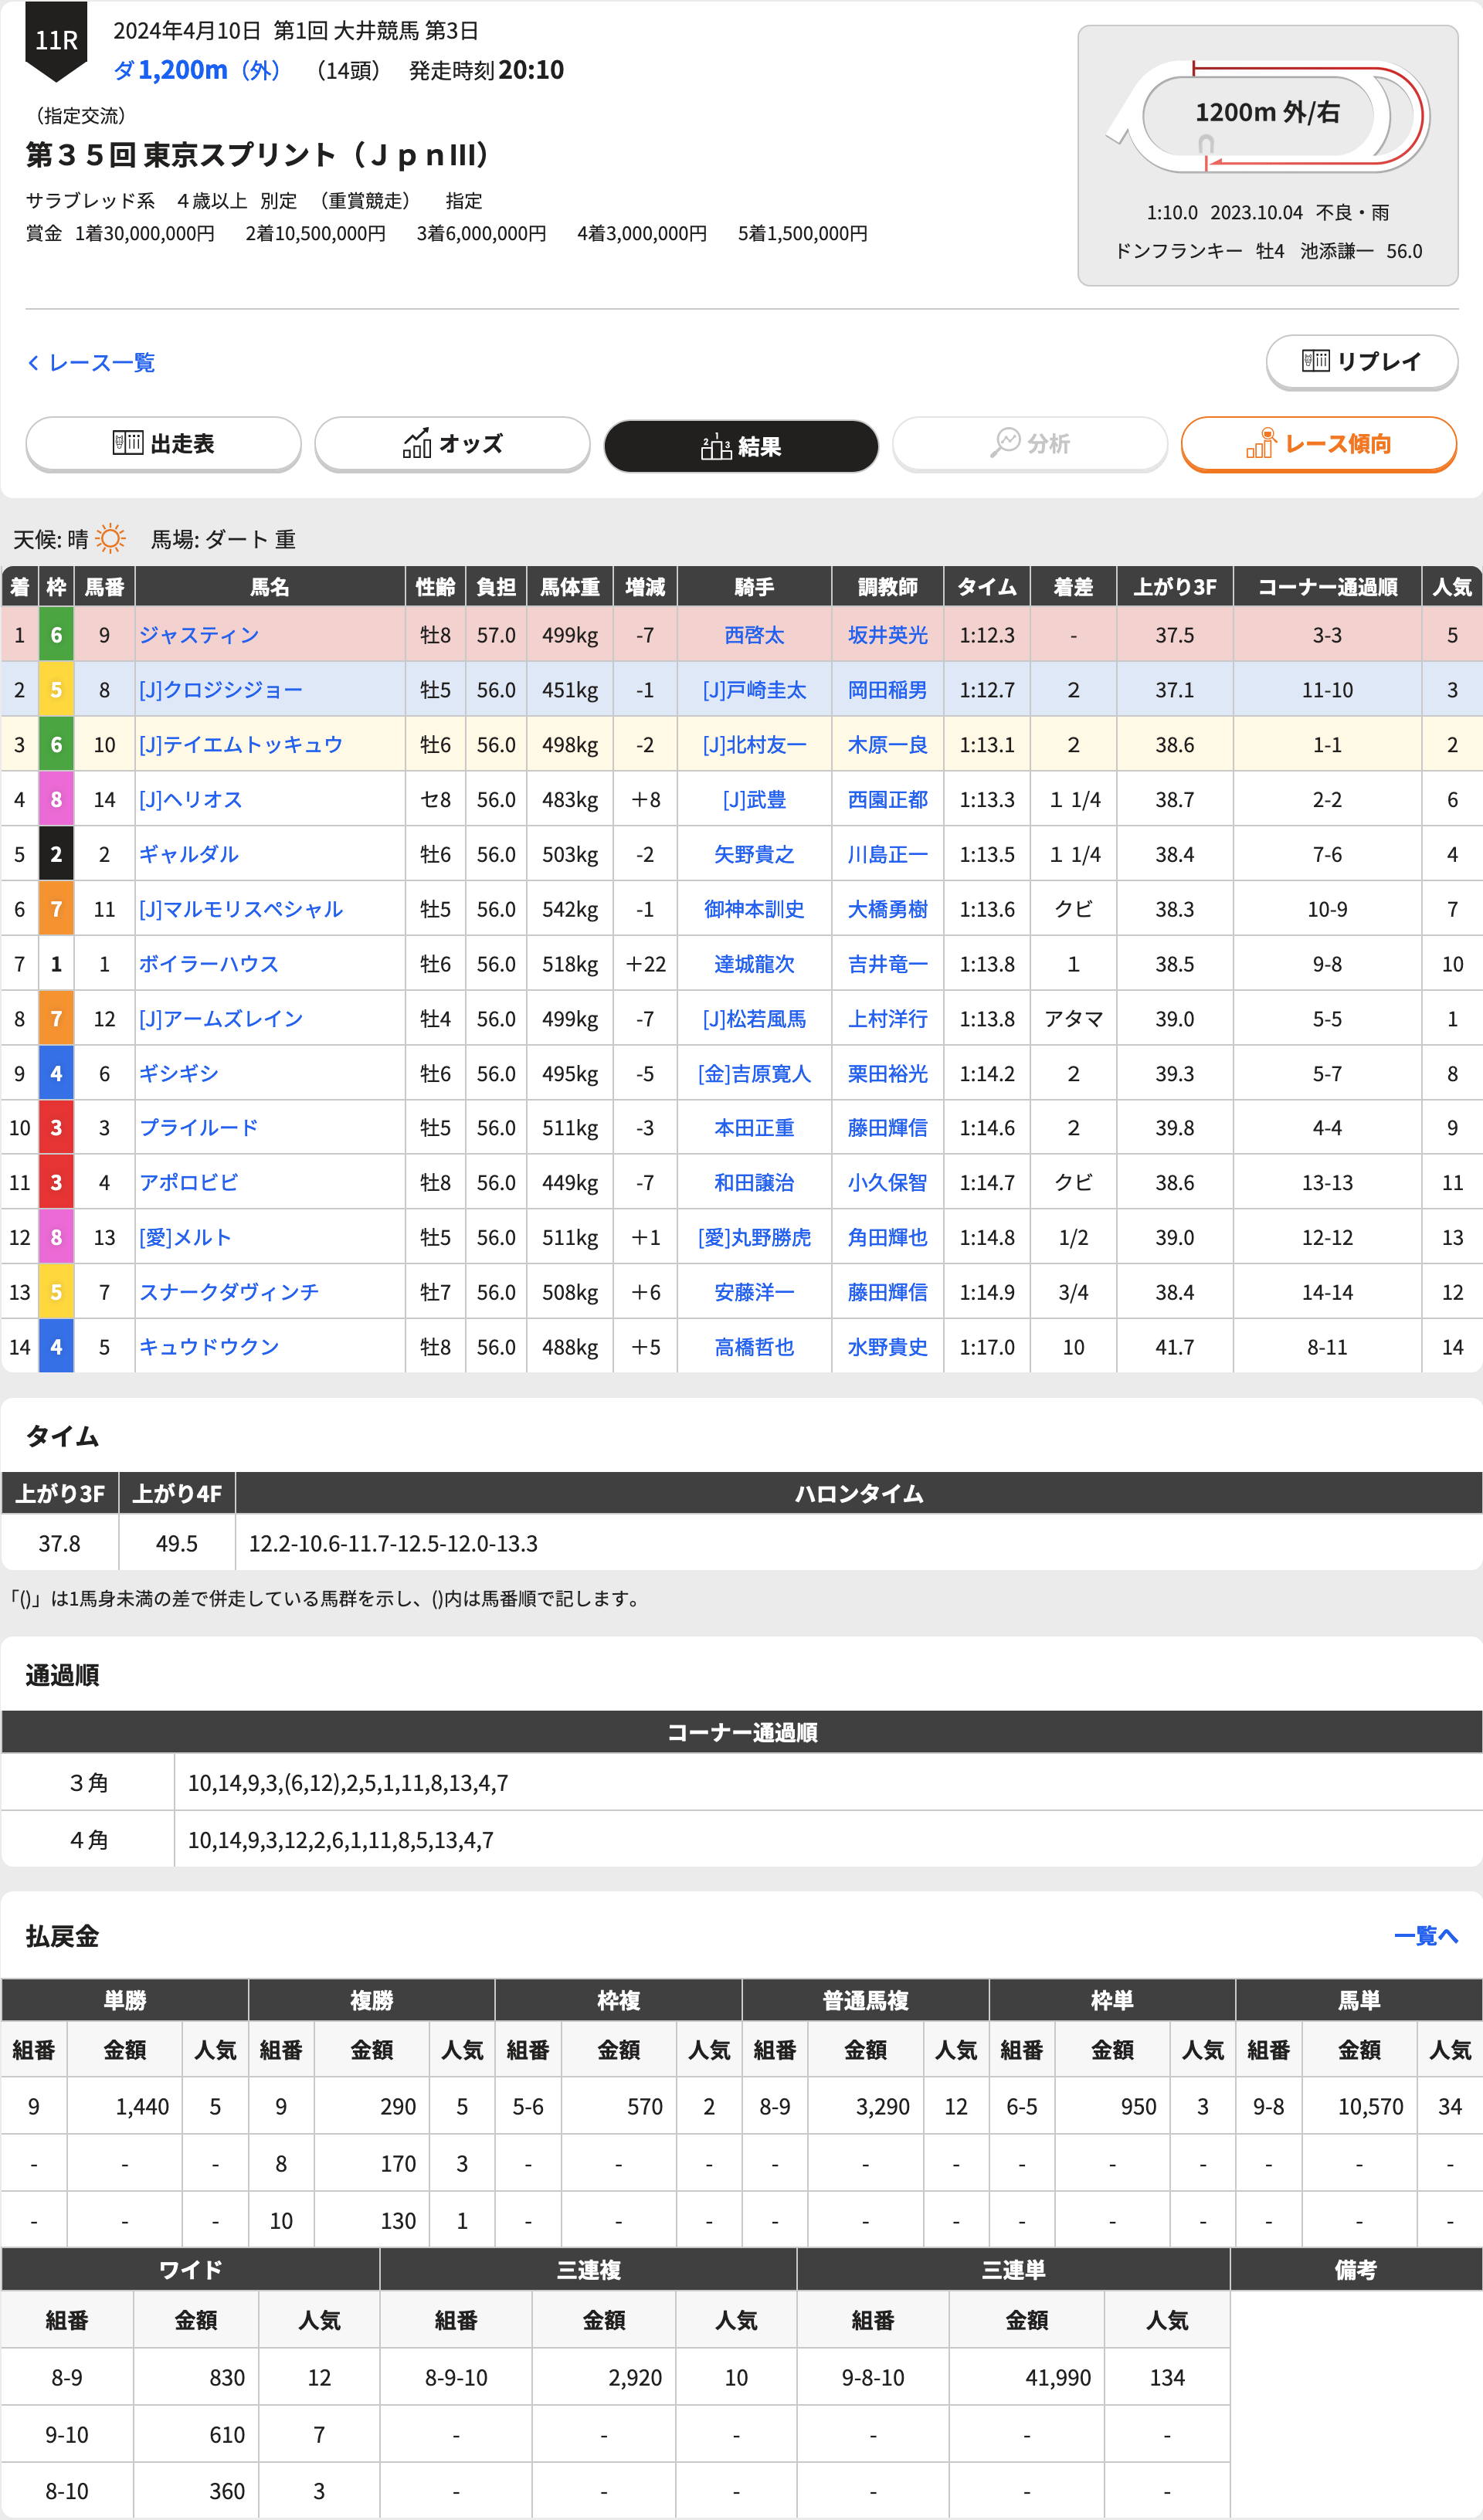
Task: Open horse アポロビビ page
Action: tap(189, 1183)
